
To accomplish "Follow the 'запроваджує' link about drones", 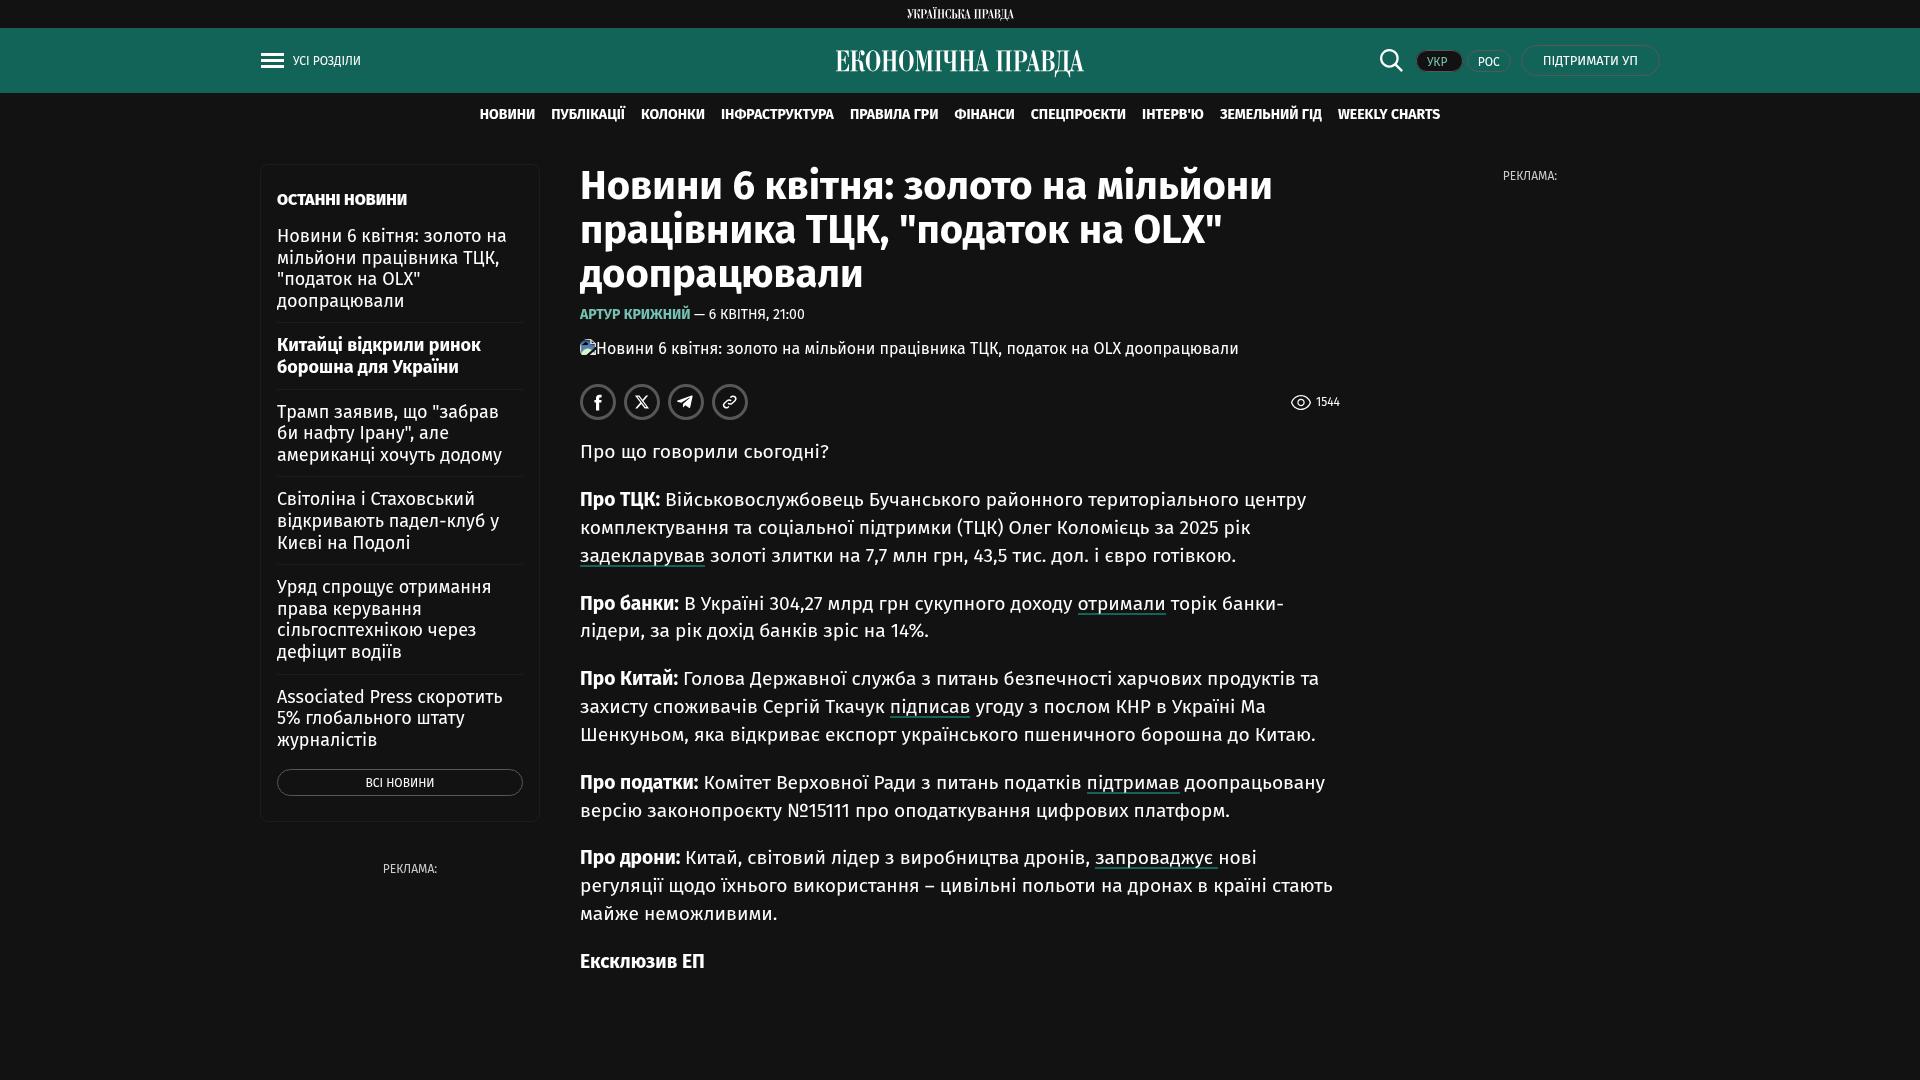I will [x=1155, y=858].
